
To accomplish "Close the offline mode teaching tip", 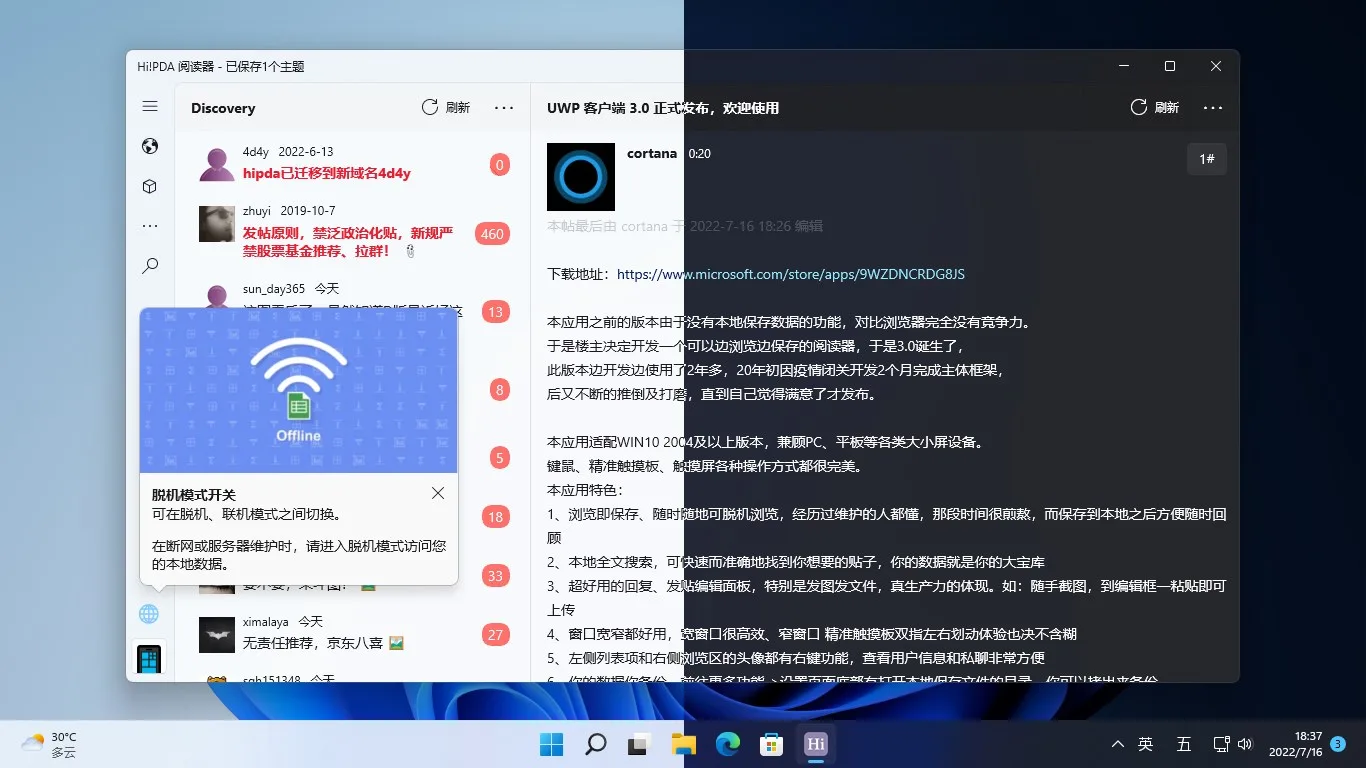I will pos(438,493).
